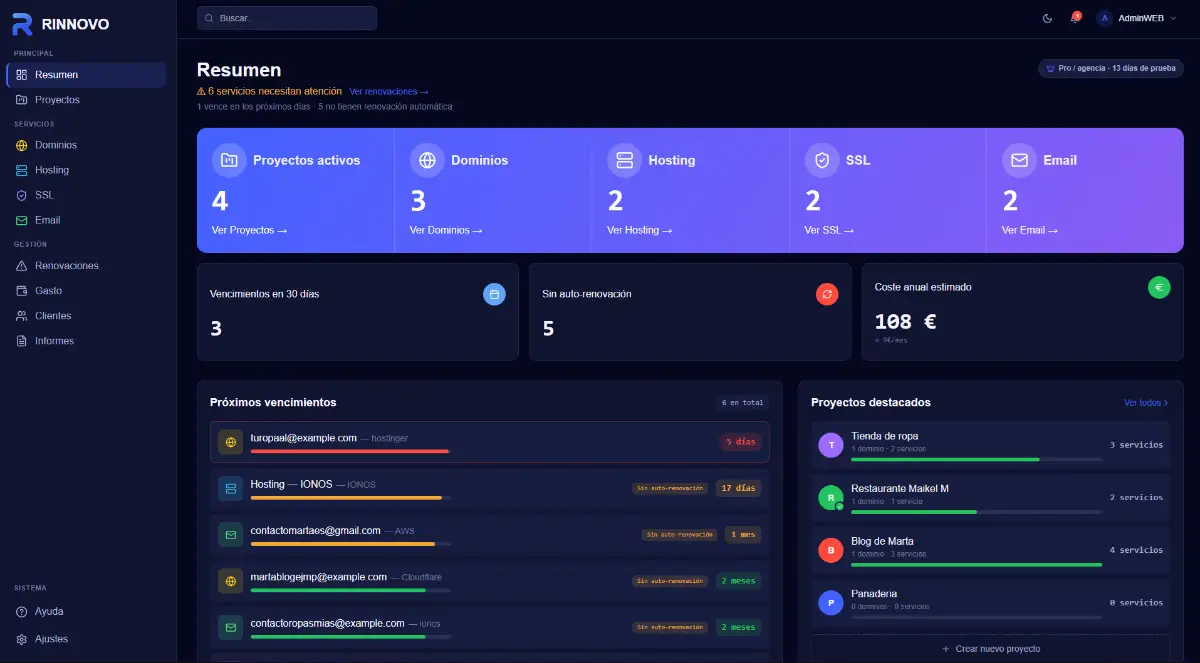Click the Hosting server icon card
Viewport: 1200px width, 663px height.
pyautogui.click(x=625, y=160)
